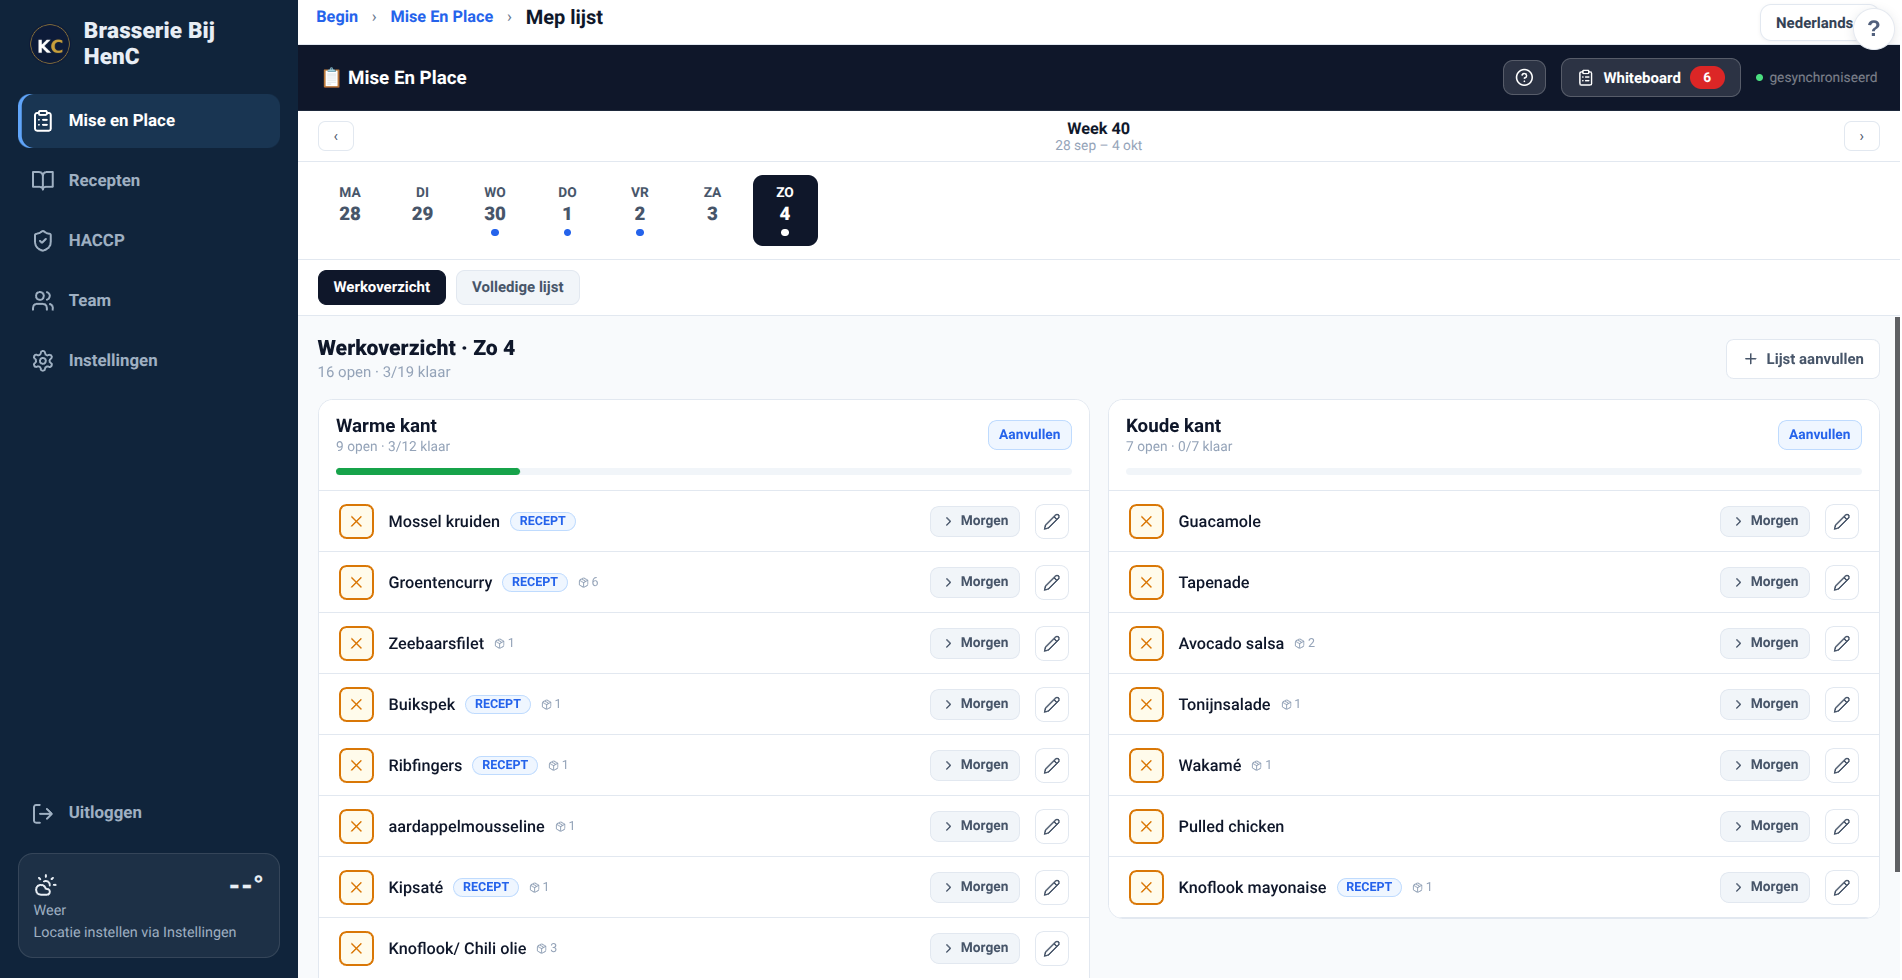The image size is (1902, 980).
Task: Click the KC brasserie logo
Action: (x=50, y=45)
